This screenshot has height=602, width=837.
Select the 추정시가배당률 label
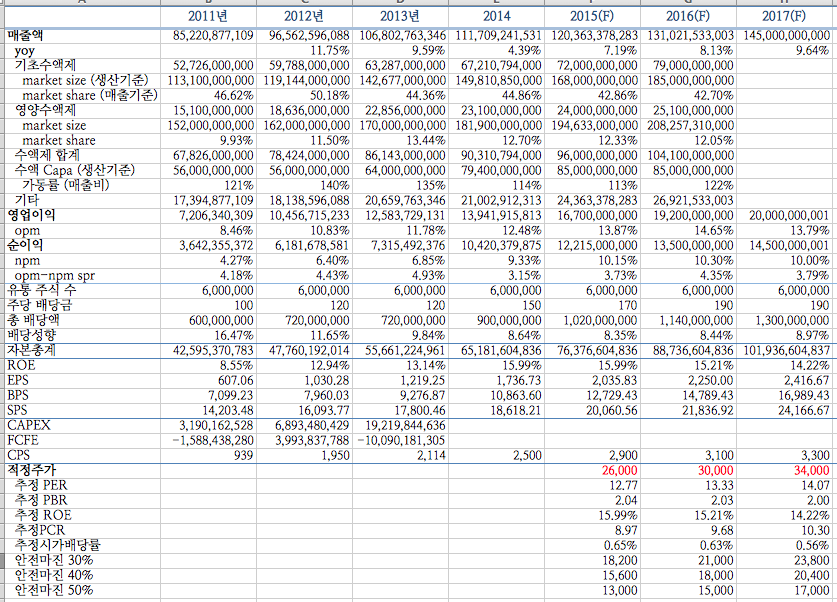[57, 545]
